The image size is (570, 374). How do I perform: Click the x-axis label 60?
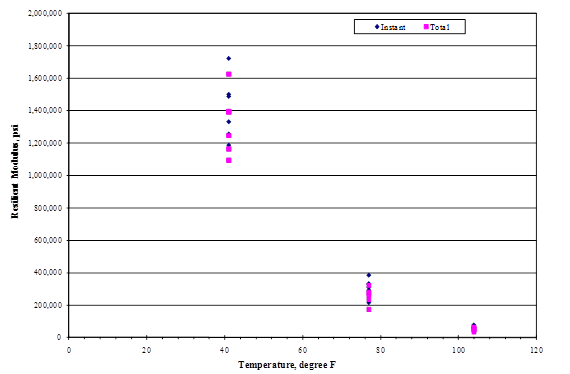pos(302,350)
